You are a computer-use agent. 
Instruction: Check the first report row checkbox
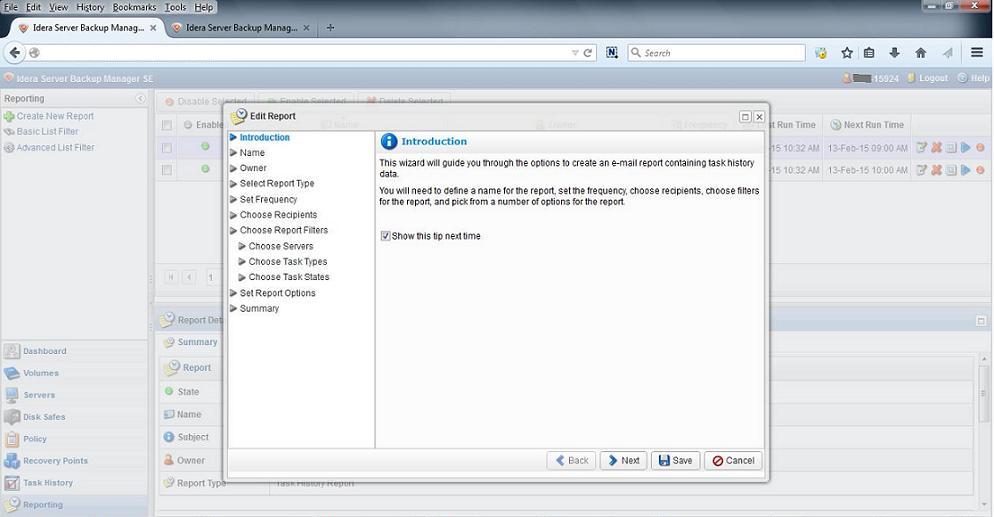click(x=167, y=148)
